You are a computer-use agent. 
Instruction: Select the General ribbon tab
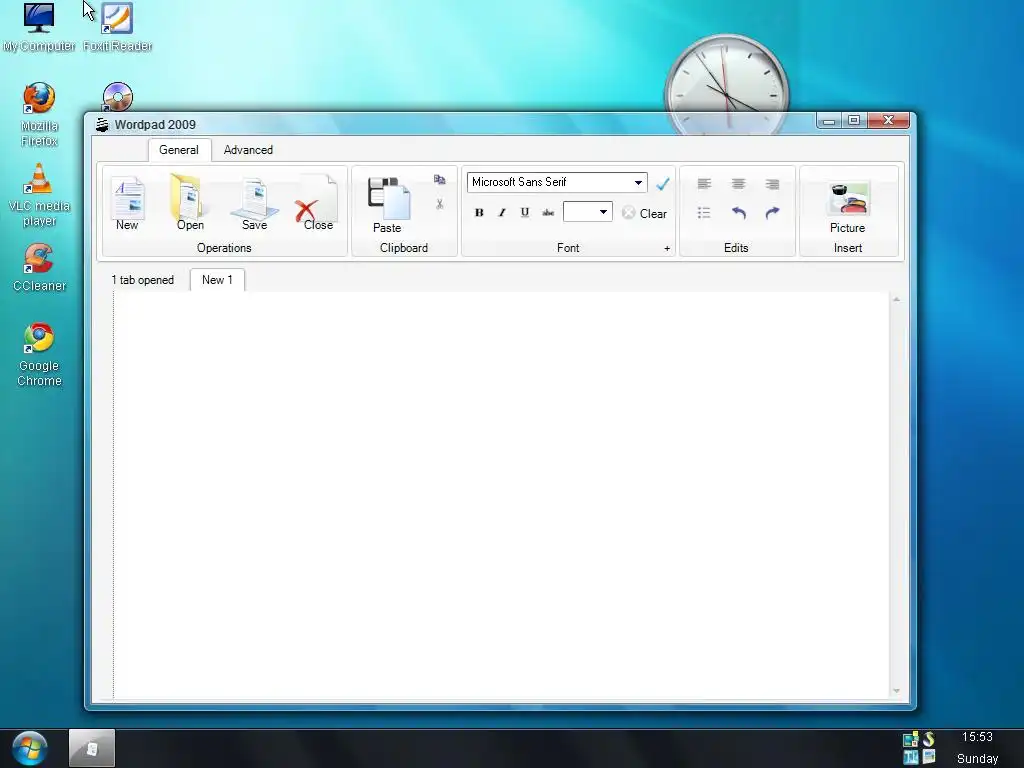coord(179,150)
